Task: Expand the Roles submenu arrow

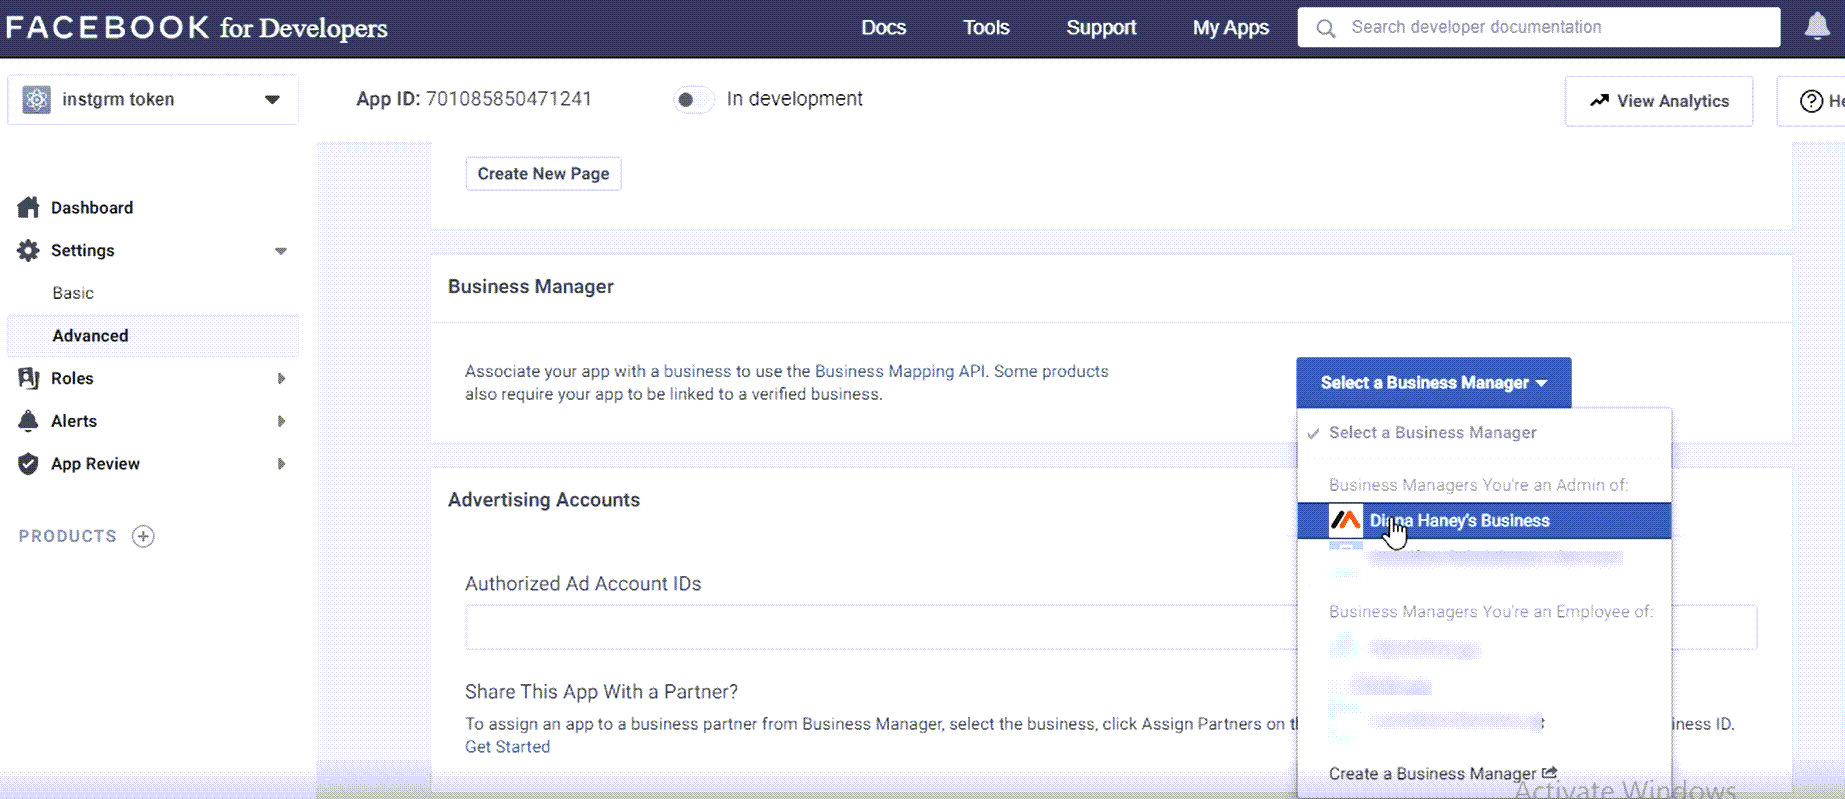Action: coord(281,378)
